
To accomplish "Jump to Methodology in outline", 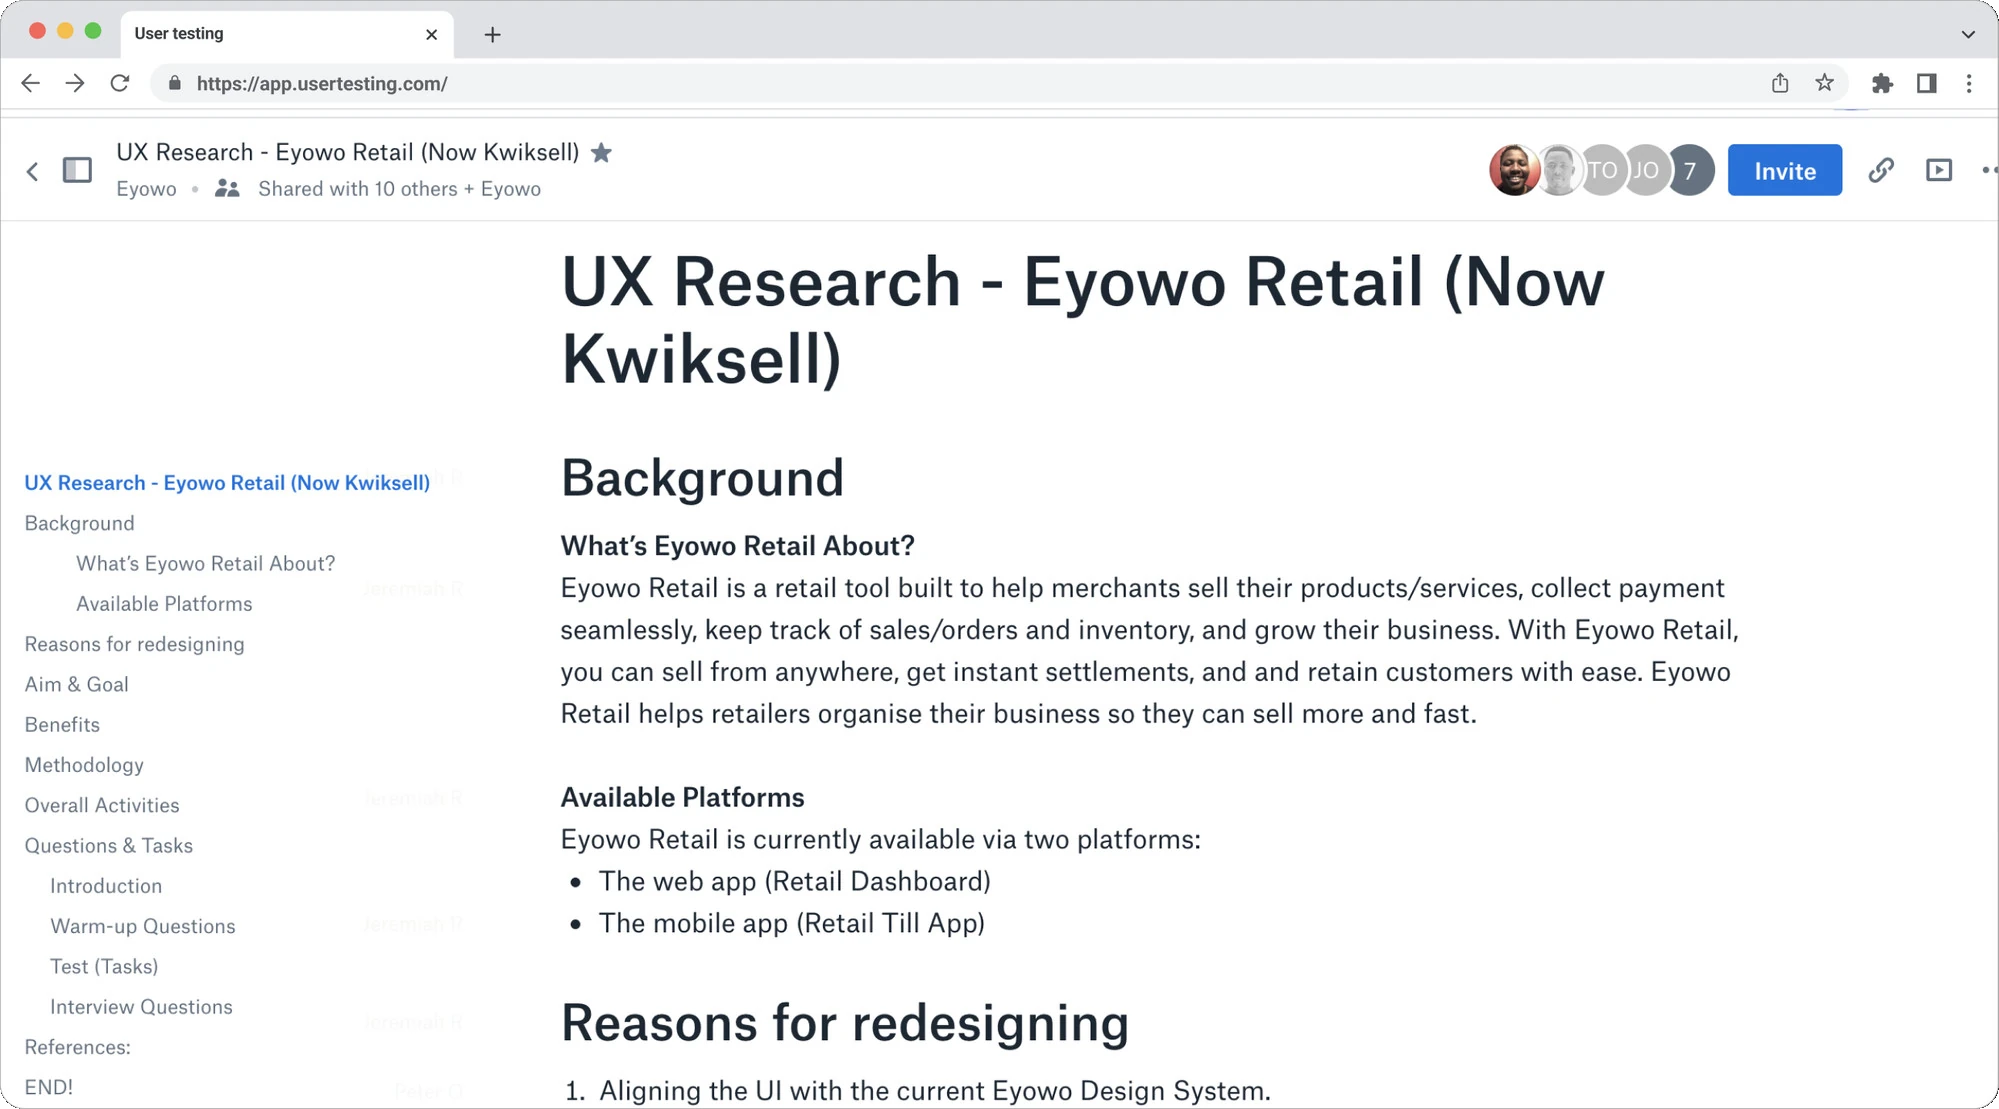I will coord(84,765).
